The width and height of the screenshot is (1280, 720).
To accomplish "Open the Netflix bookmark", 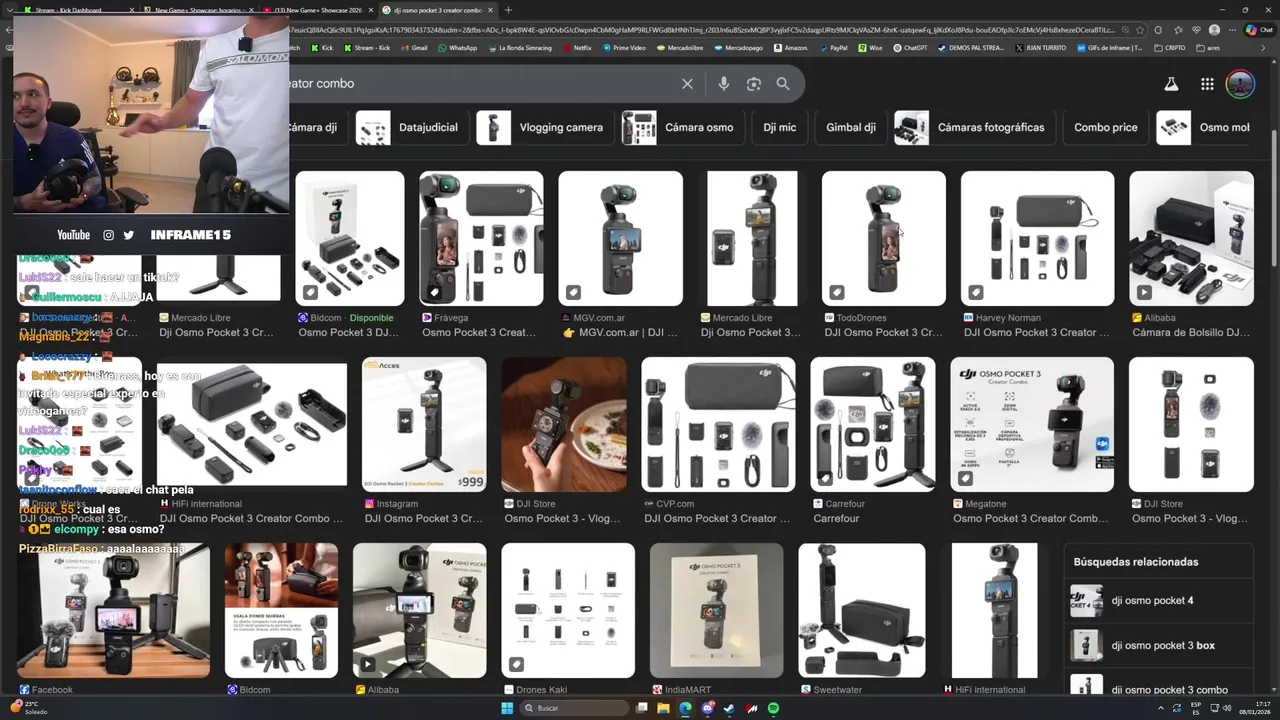I will click(577, 48).
